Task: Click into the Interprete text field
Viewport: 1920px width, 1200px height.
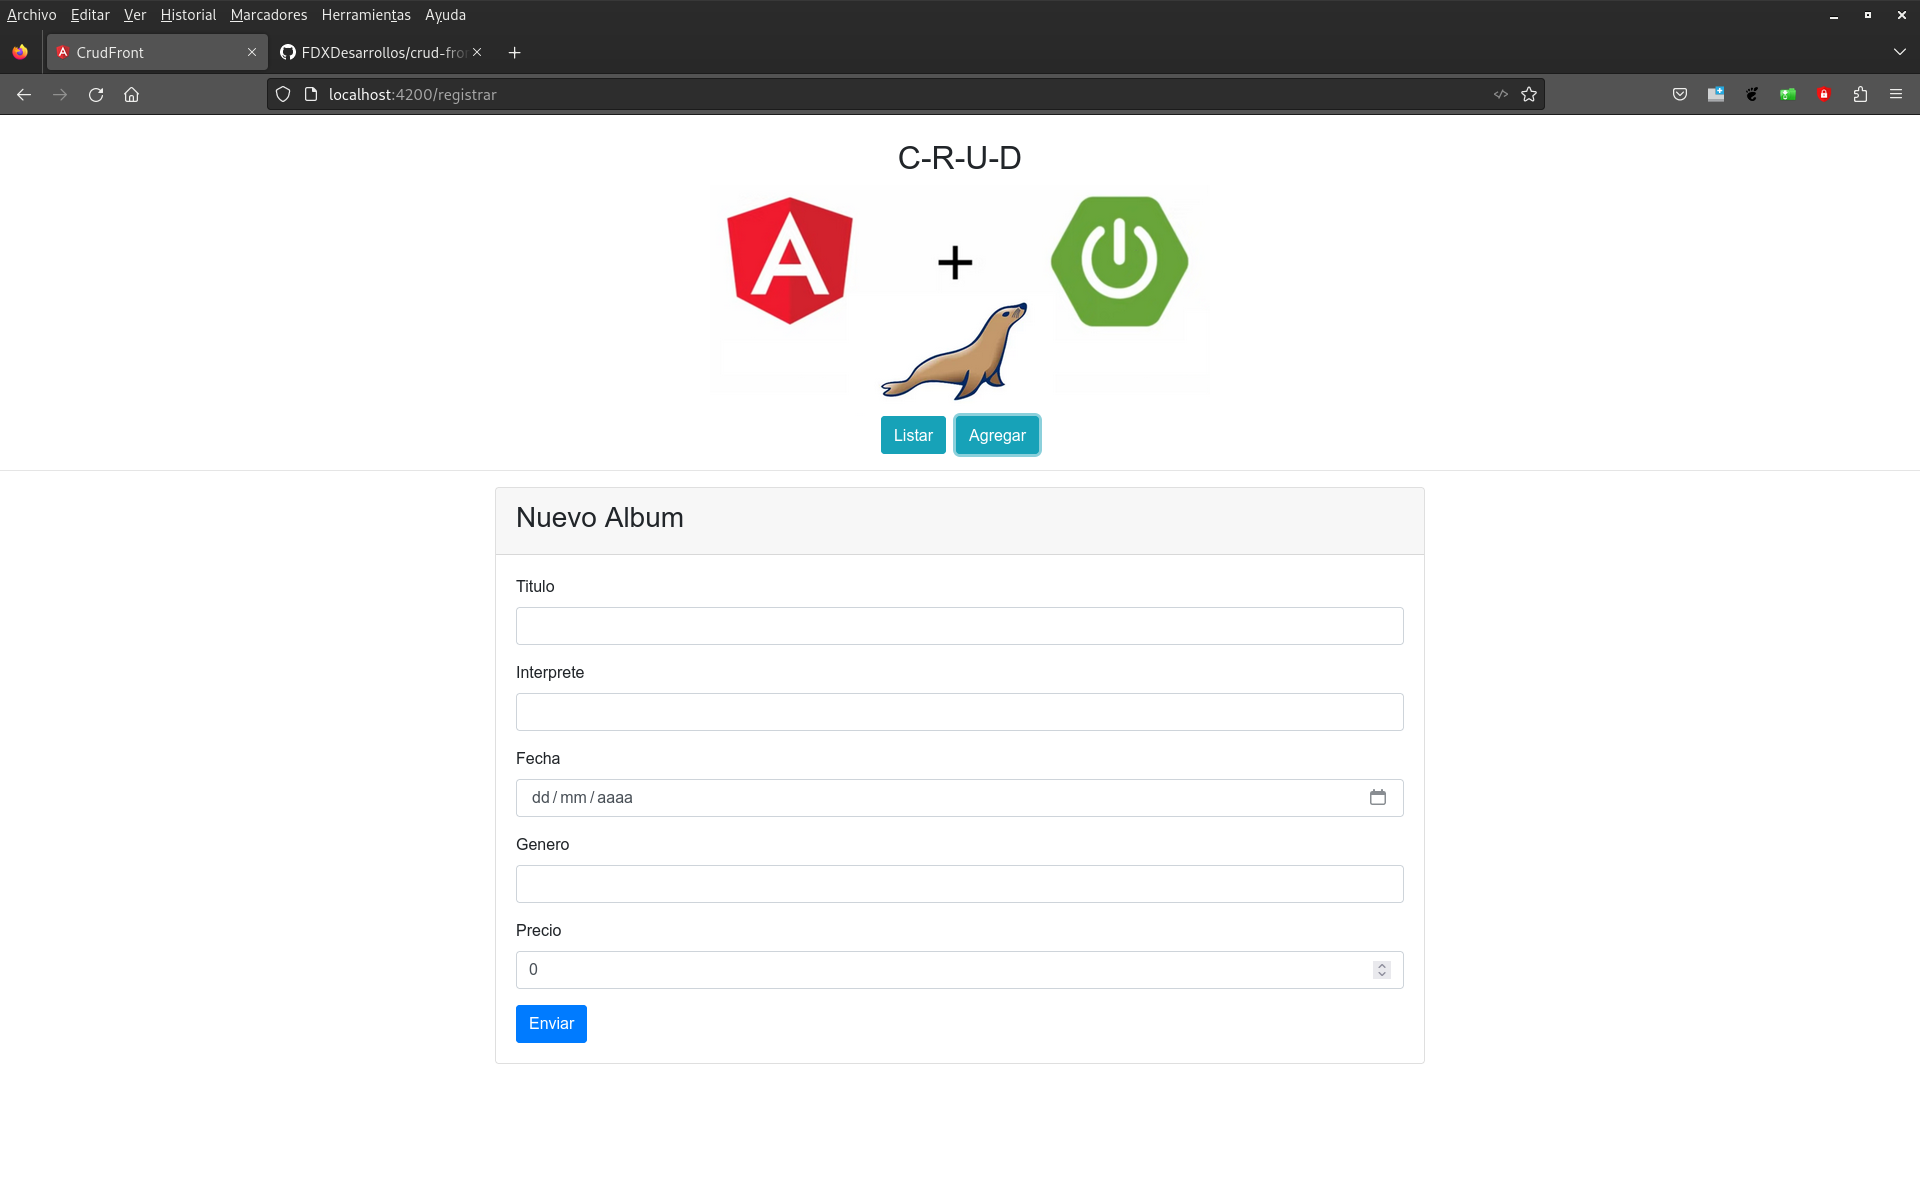Action: 959,713
